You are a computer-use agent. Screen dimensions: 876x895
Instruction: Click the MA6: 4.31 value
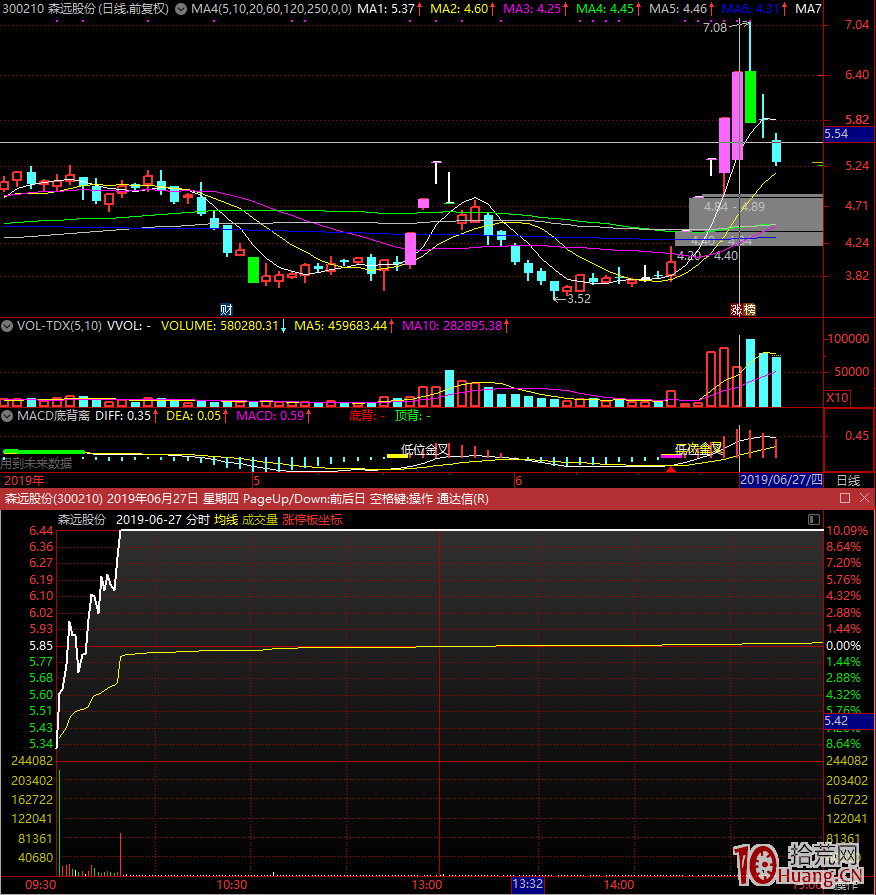tap(752, 9)
